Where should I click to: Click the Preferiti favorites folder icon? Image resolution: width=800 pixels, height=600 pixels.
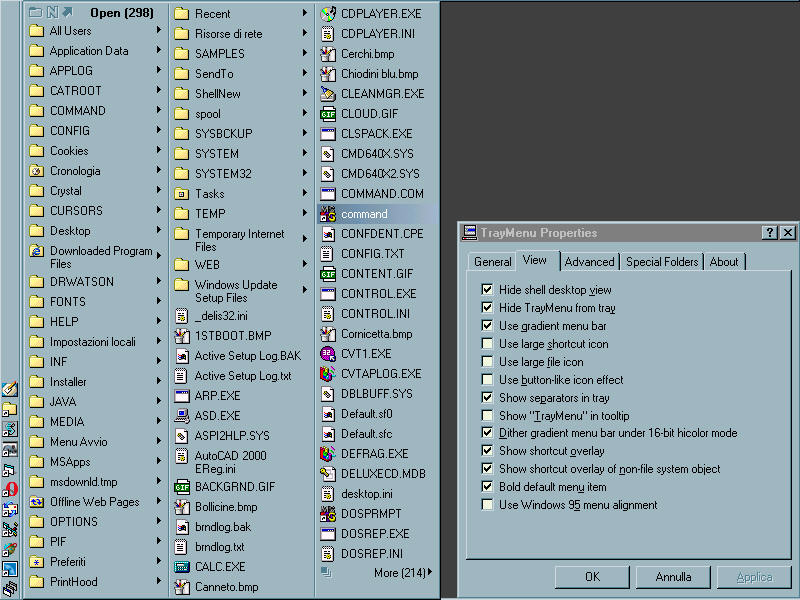click(x=37, y=562)
